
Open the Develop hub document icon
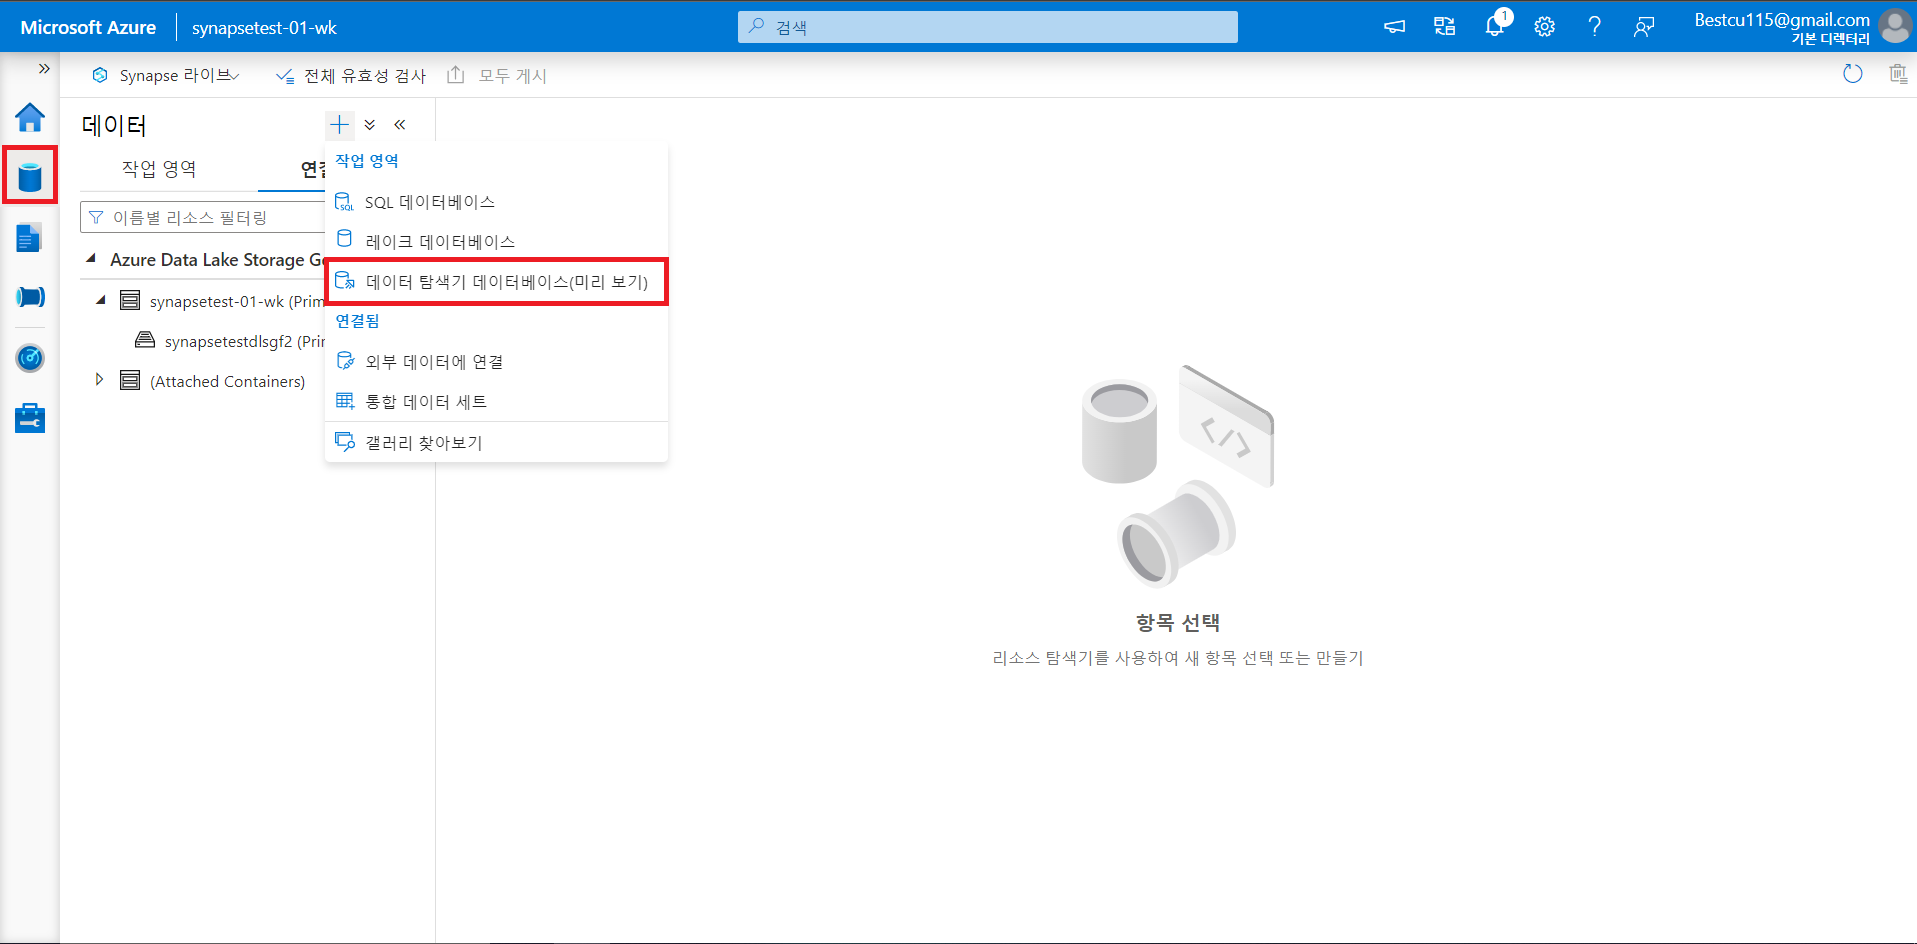[x=30, y=238]
